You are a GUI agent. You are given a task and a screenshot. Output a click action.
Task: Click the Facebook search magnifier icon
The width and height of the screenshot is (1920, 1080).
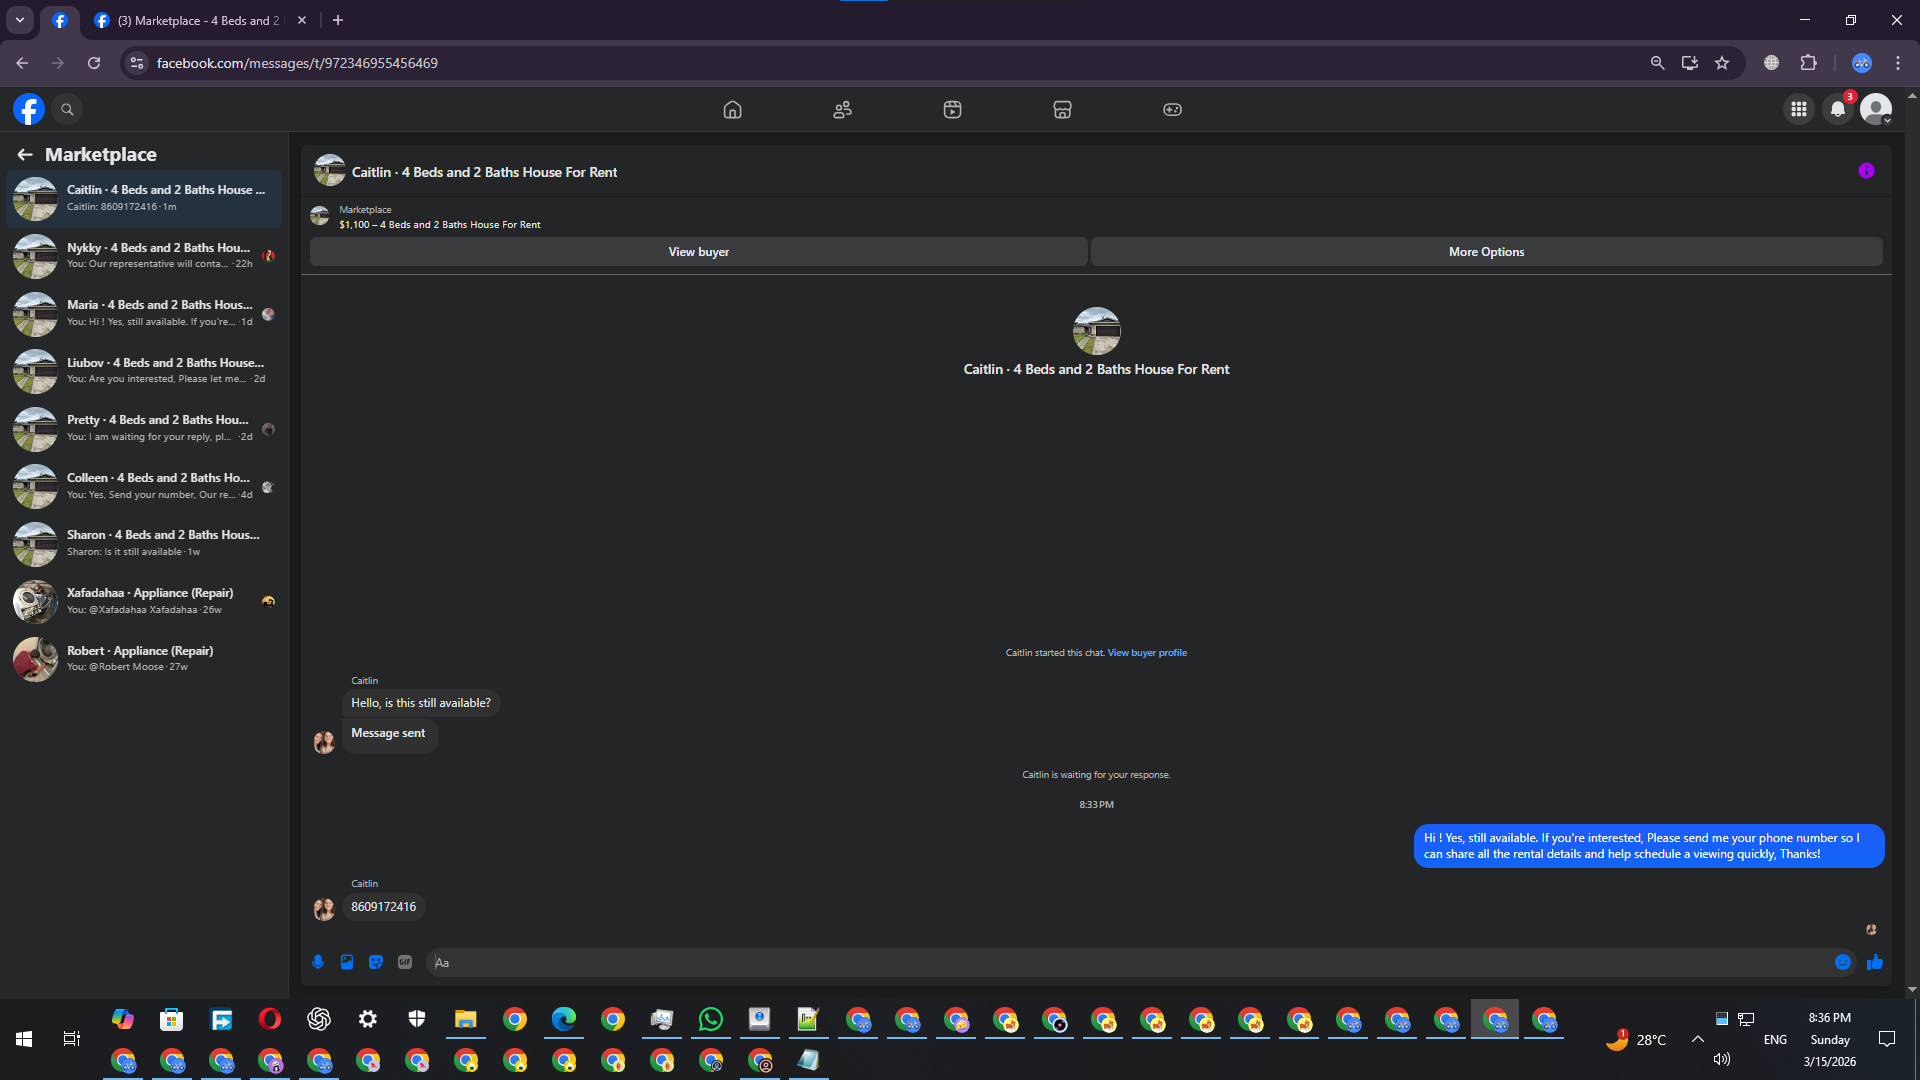tap(68, 109)
